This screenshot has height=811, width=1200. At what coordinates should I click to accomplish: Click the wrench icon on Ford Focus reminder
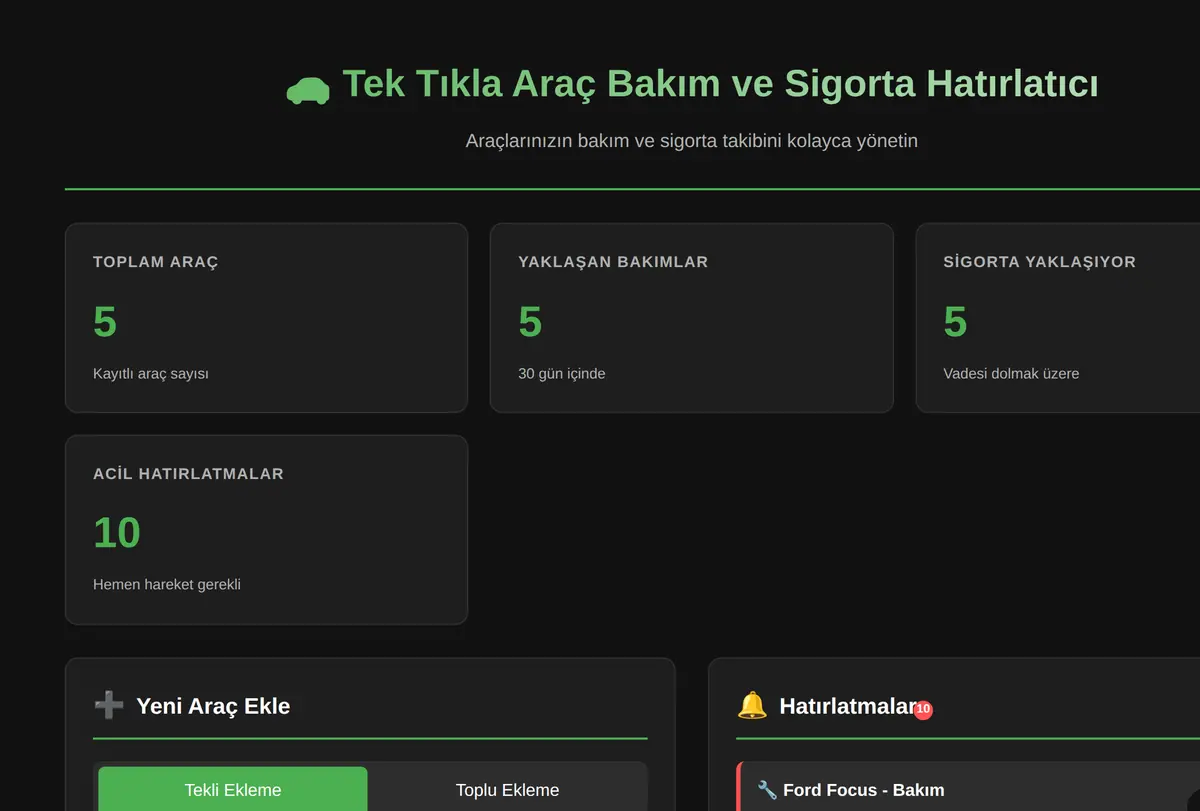[x=767, y=790]
